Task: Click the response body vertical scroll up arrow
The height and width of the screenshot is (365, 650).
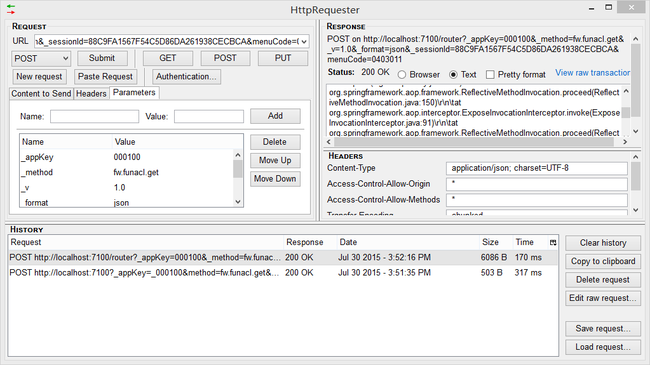Action: (626, 91)
